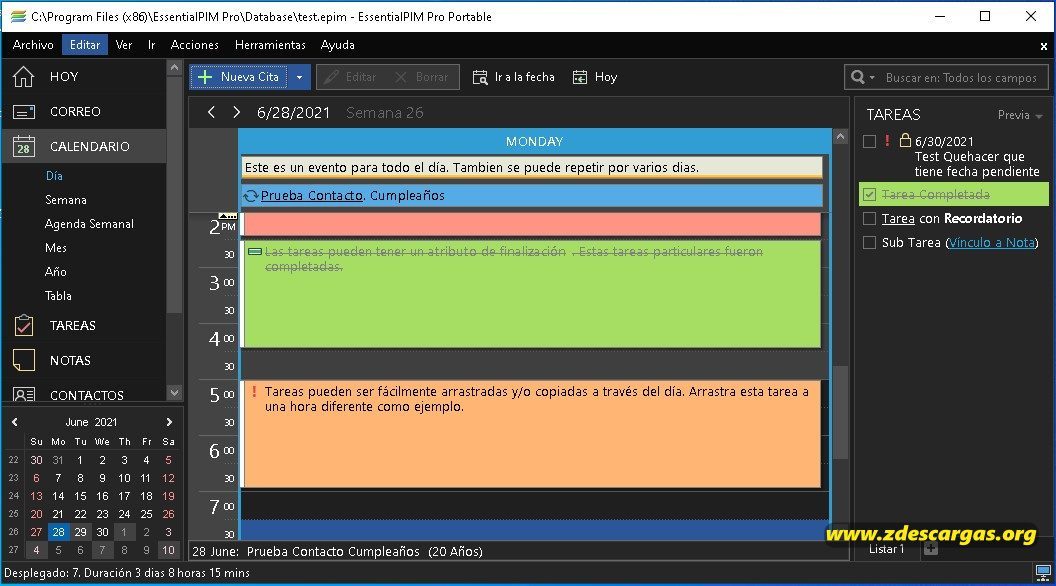Open the Acciones menu
Viewport: 1056px width, 586px height.
[x=195, y=45]
